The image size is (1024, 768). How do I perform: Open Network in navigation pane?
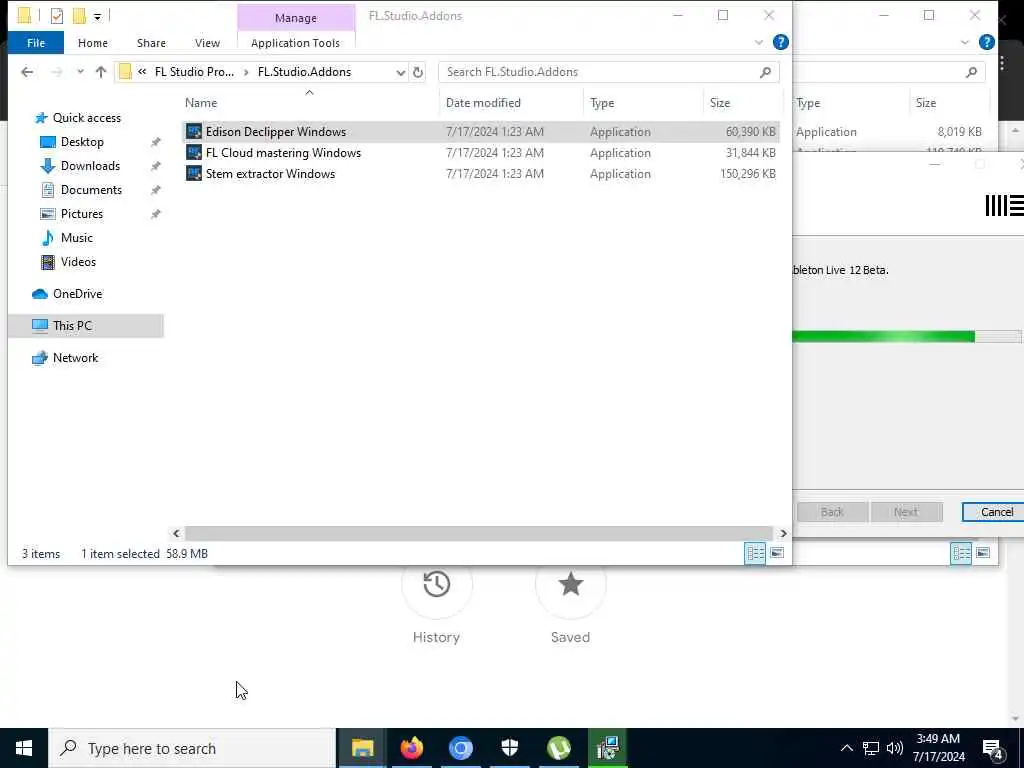coord(75,358)
